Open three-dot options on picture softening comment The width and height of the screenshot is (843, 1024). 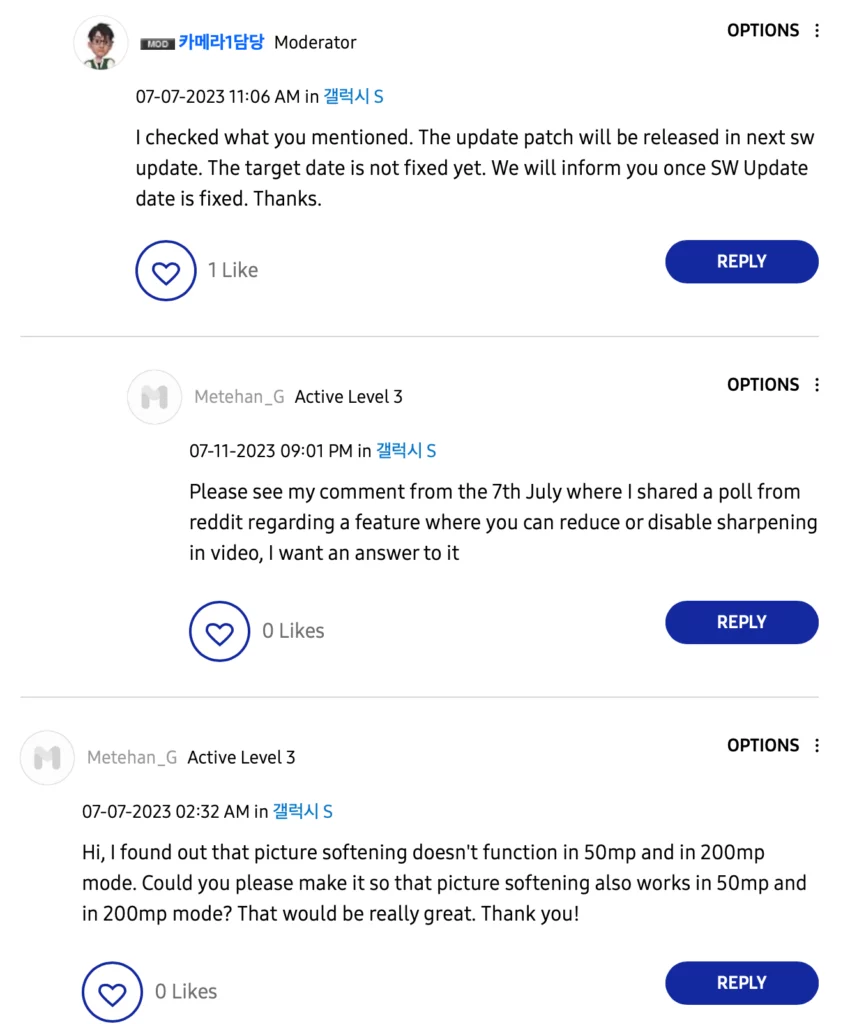click(817, 745)
